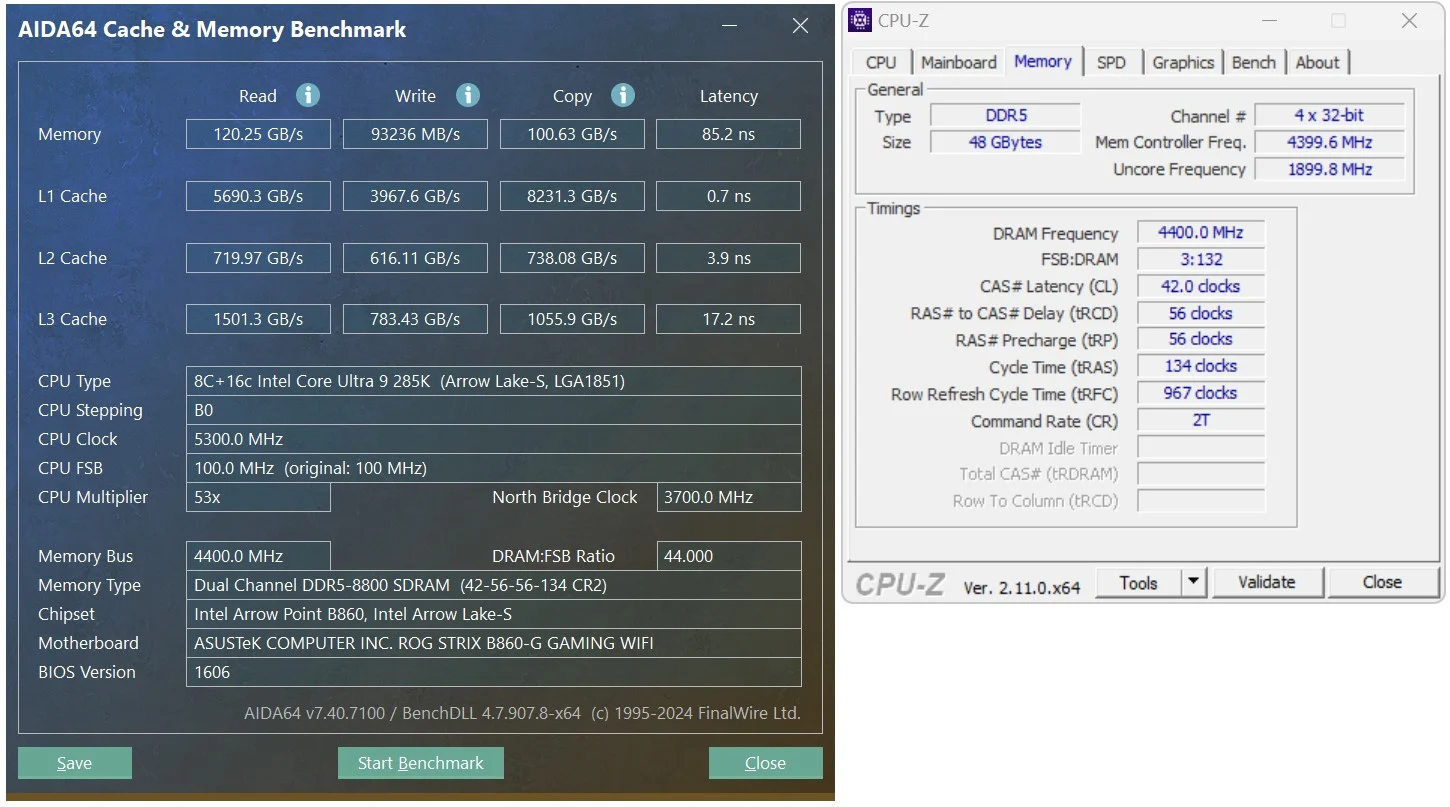The image size is (1450, 807).
Task: Close the CPU-Z window with the X
Action: coord(1408,20)
